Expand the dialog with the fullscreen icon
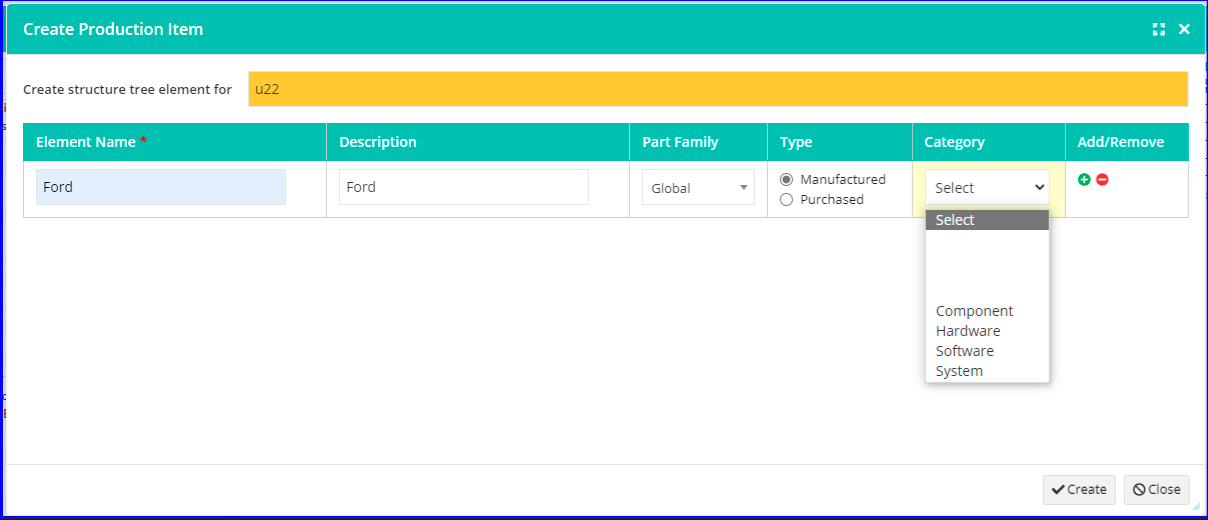This screenshot has height=520, width=1208. [x=1159, y=29]
